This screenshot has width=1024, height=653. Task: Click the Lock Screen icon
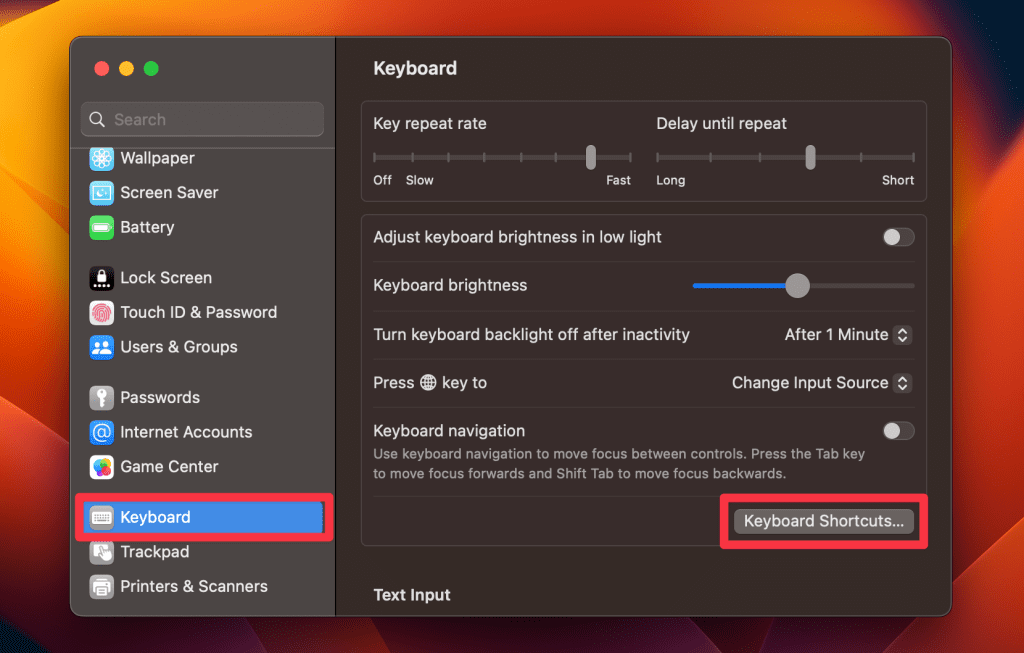101,278
